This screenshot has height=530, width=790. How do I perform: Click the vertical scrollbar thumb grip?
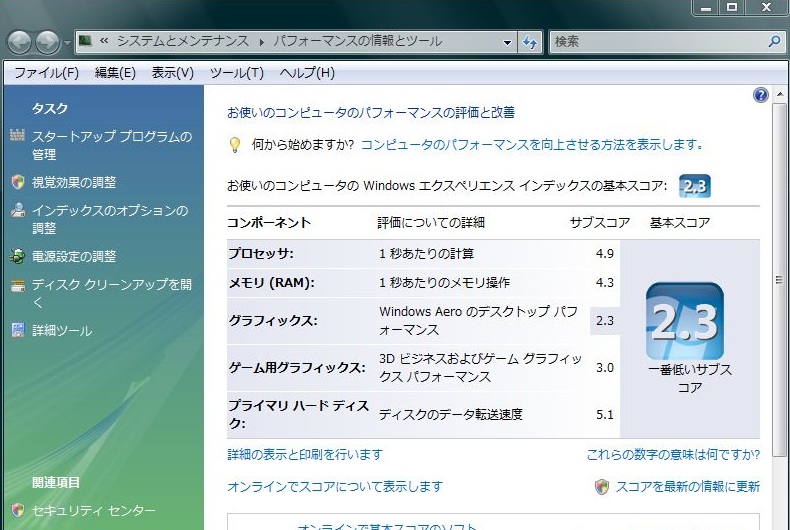779,280
